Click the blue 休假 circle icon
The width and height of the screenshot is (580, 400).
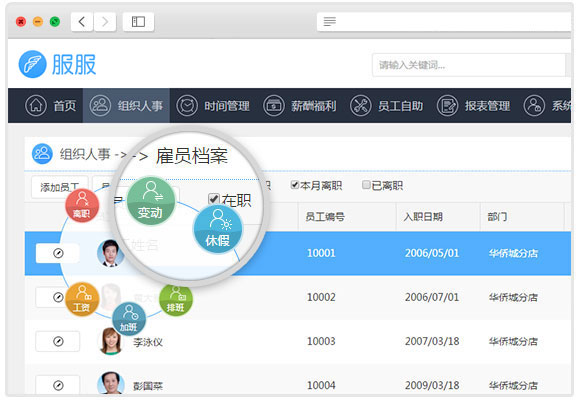[x=218, y=229]
